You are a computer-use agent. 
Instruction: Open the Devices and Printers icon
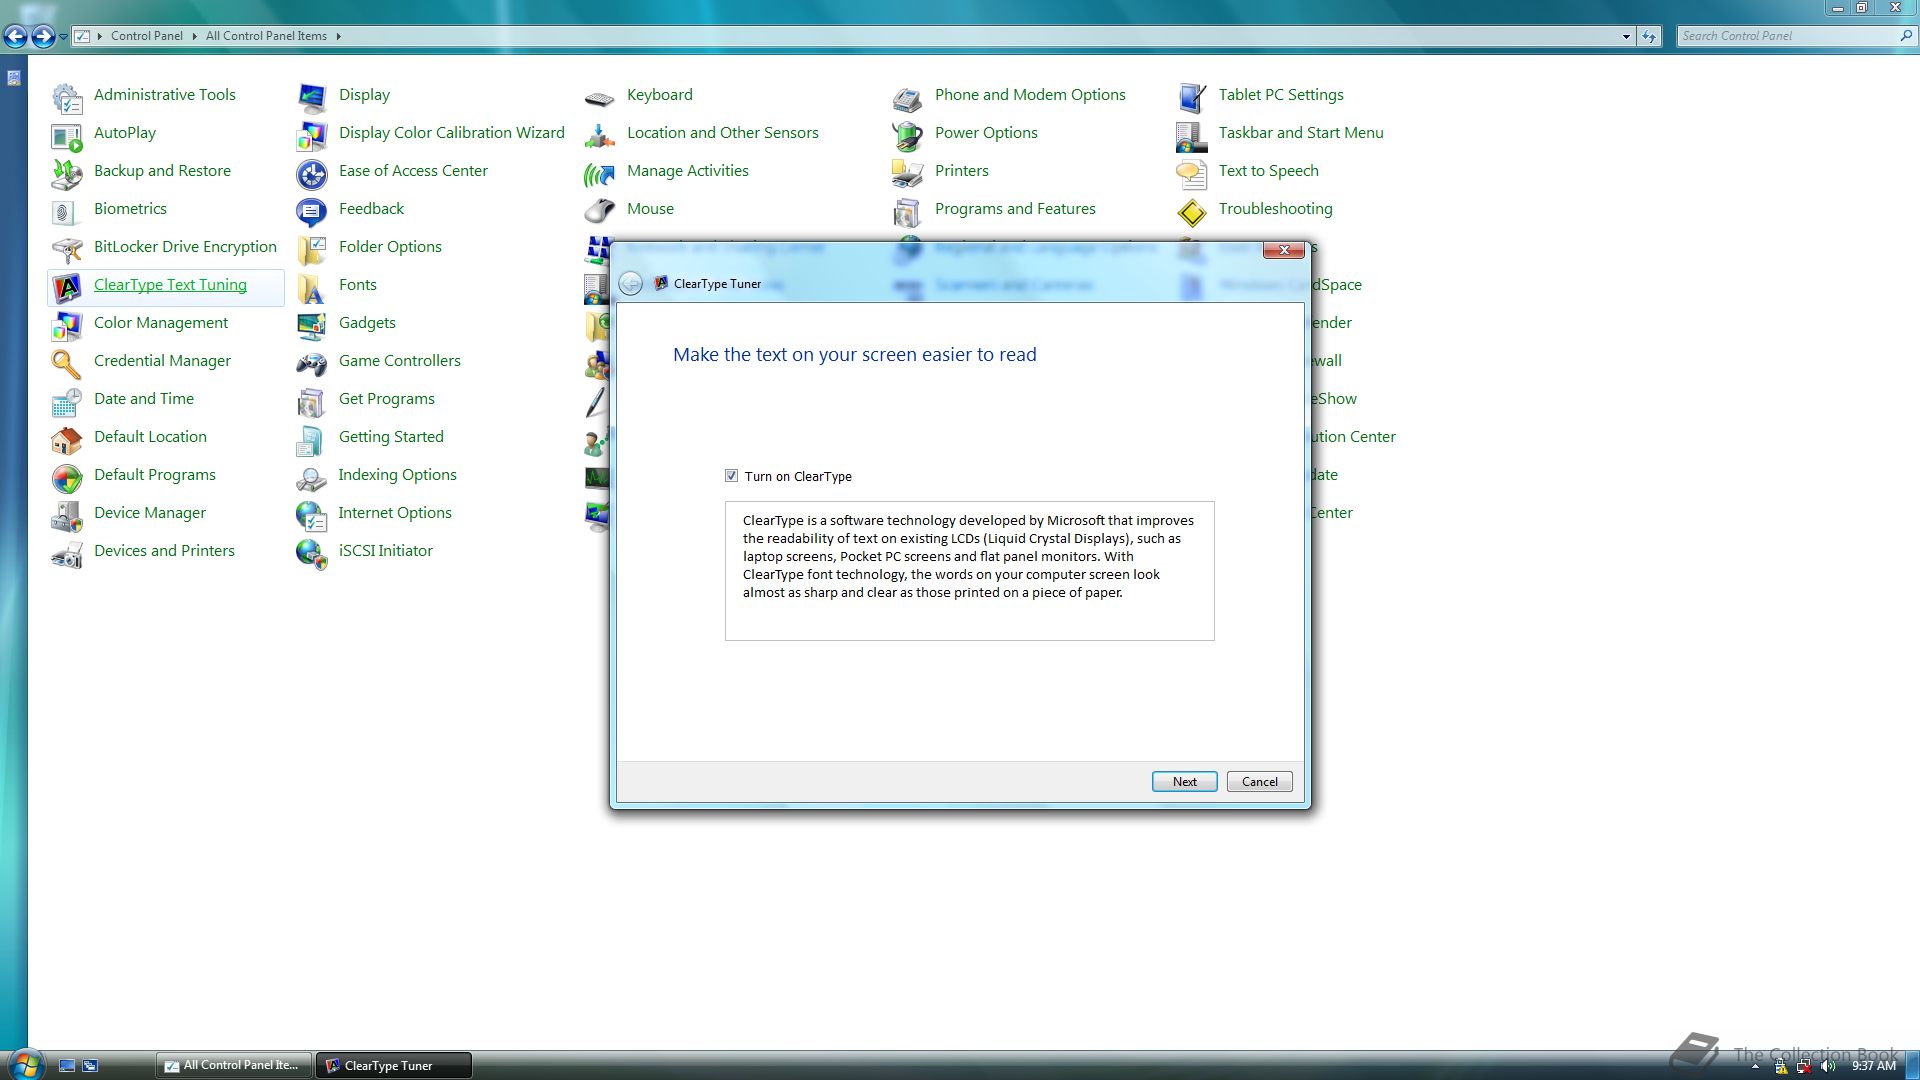pos(67,554)
